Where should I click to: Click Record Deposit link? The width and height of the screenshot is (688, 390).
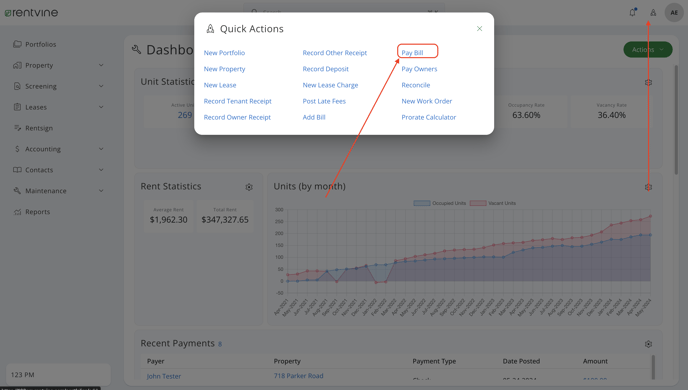tap(325, 69)
